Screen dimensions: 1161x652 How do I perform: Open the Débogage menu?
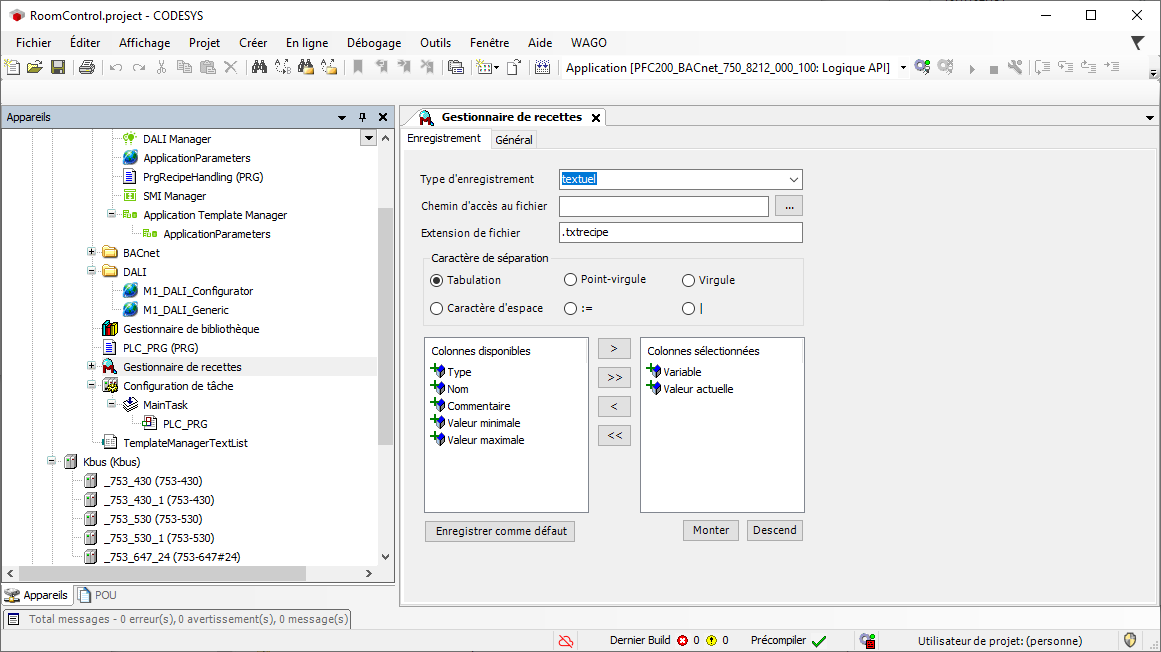[374, 43]
